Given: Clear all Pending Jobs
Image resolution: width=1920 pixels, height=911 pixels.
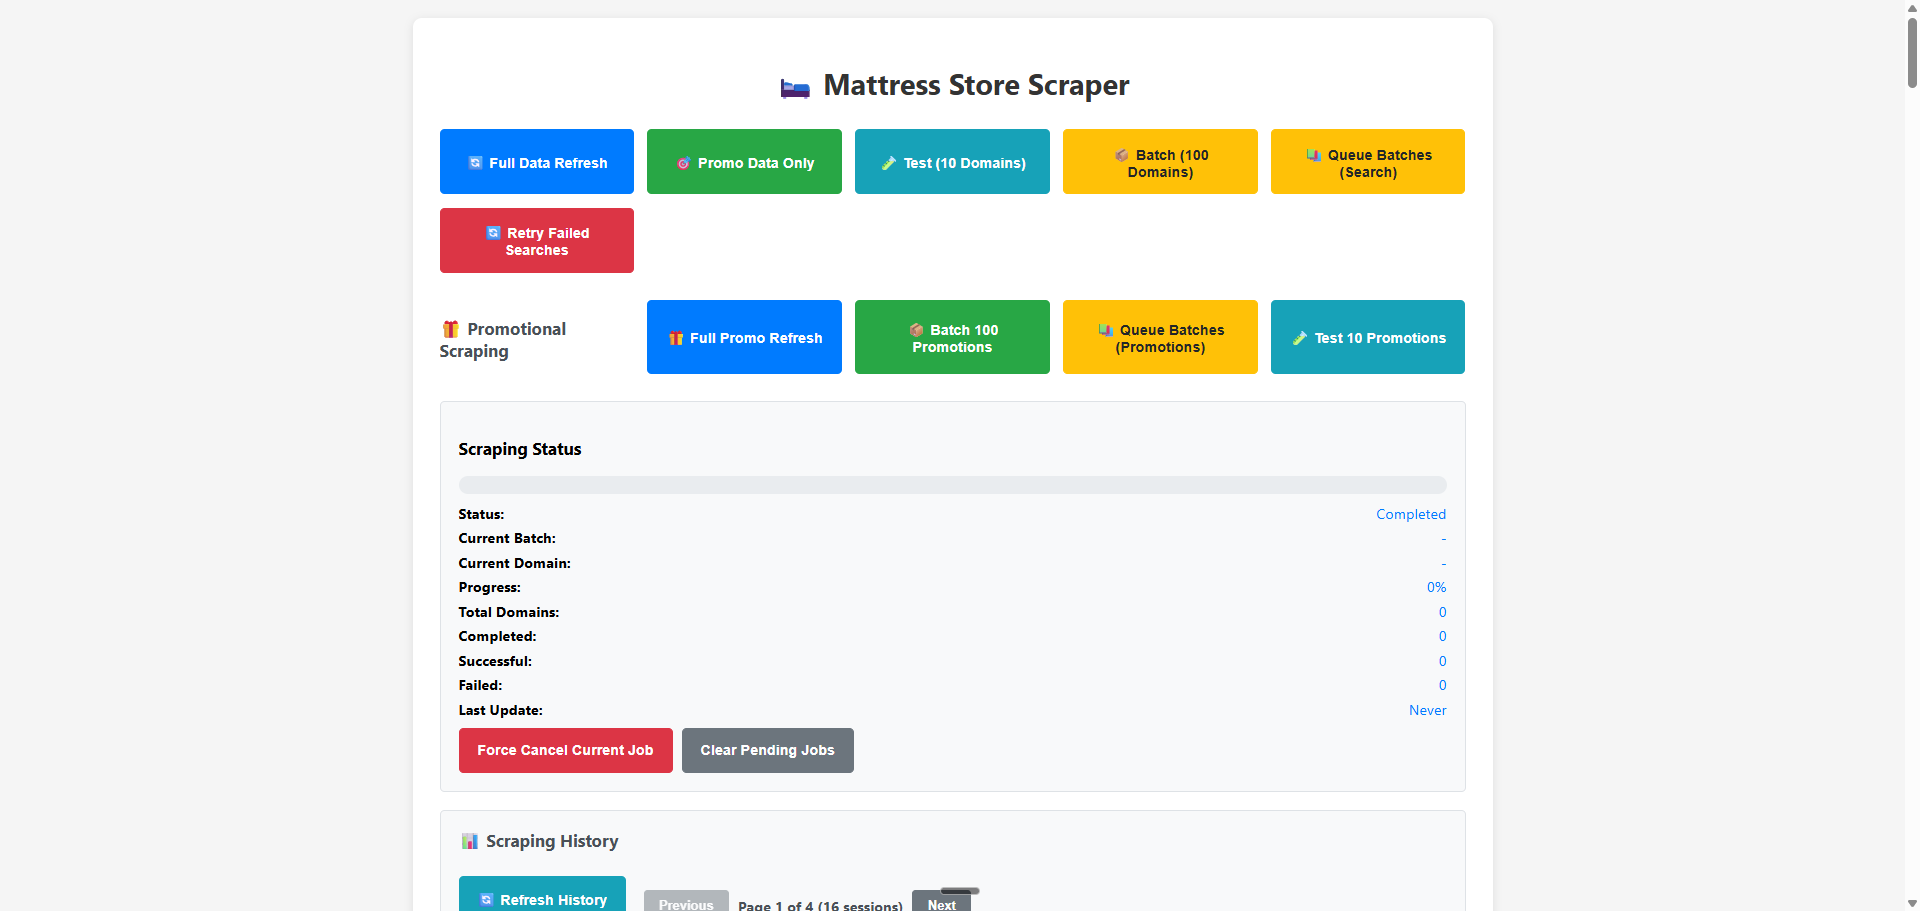Looking at the screenshot, I should tap(767, 750).
